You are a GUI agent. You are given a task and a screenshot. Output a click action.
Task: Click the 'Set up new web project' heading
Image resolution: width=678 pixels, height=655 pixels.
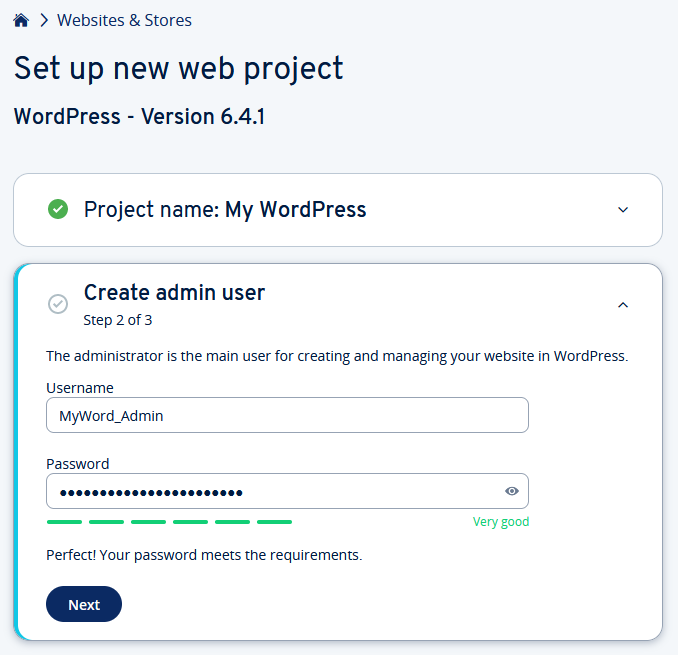point(178,68)
